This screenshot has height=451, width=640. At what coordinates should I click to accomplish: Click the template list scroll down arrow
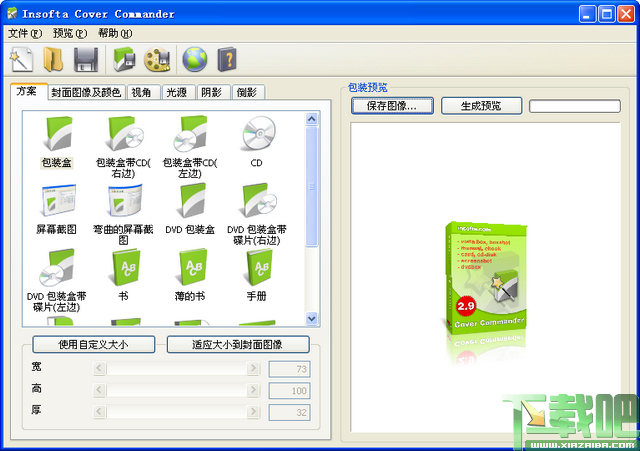(312, 318)
